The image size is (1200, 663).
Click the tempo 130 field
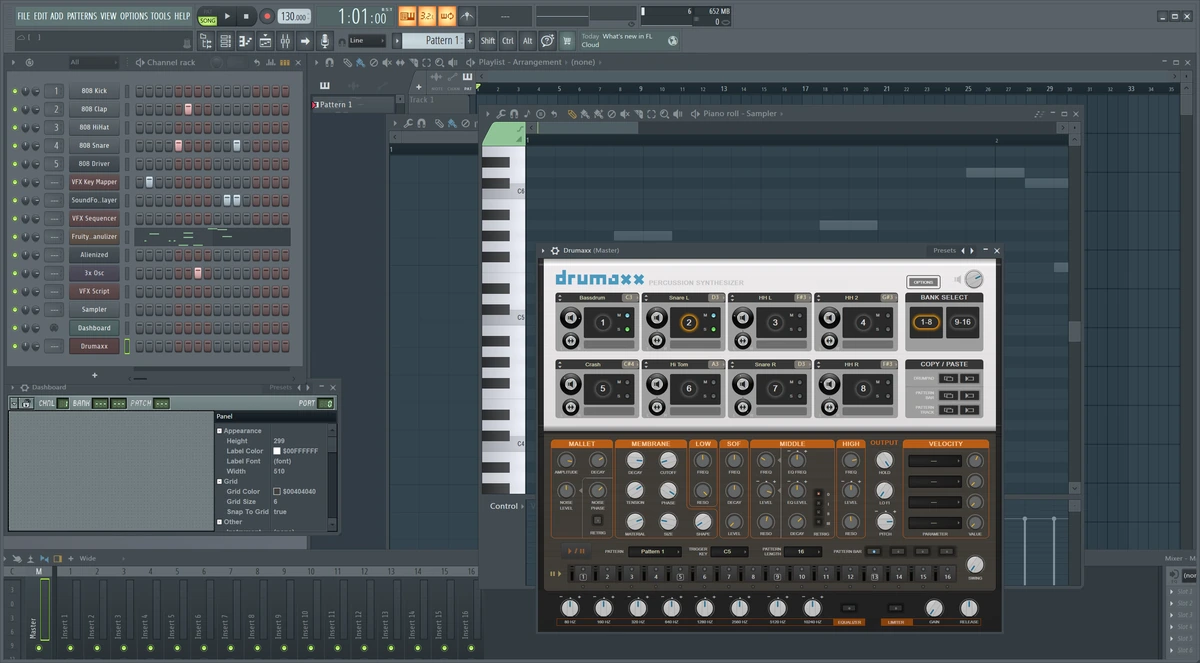[294, 16]
